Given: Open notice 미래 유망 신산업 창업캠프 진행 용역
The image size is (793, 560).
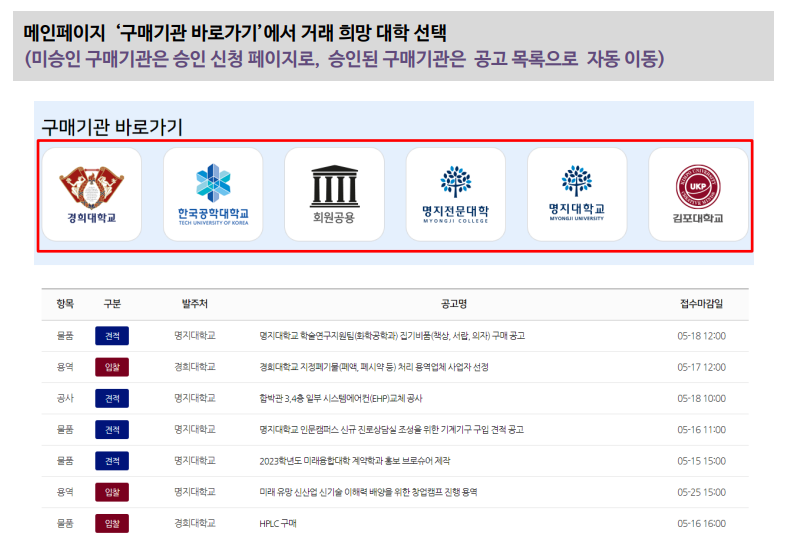Looking at the screenshot, I should coord(368,492).
